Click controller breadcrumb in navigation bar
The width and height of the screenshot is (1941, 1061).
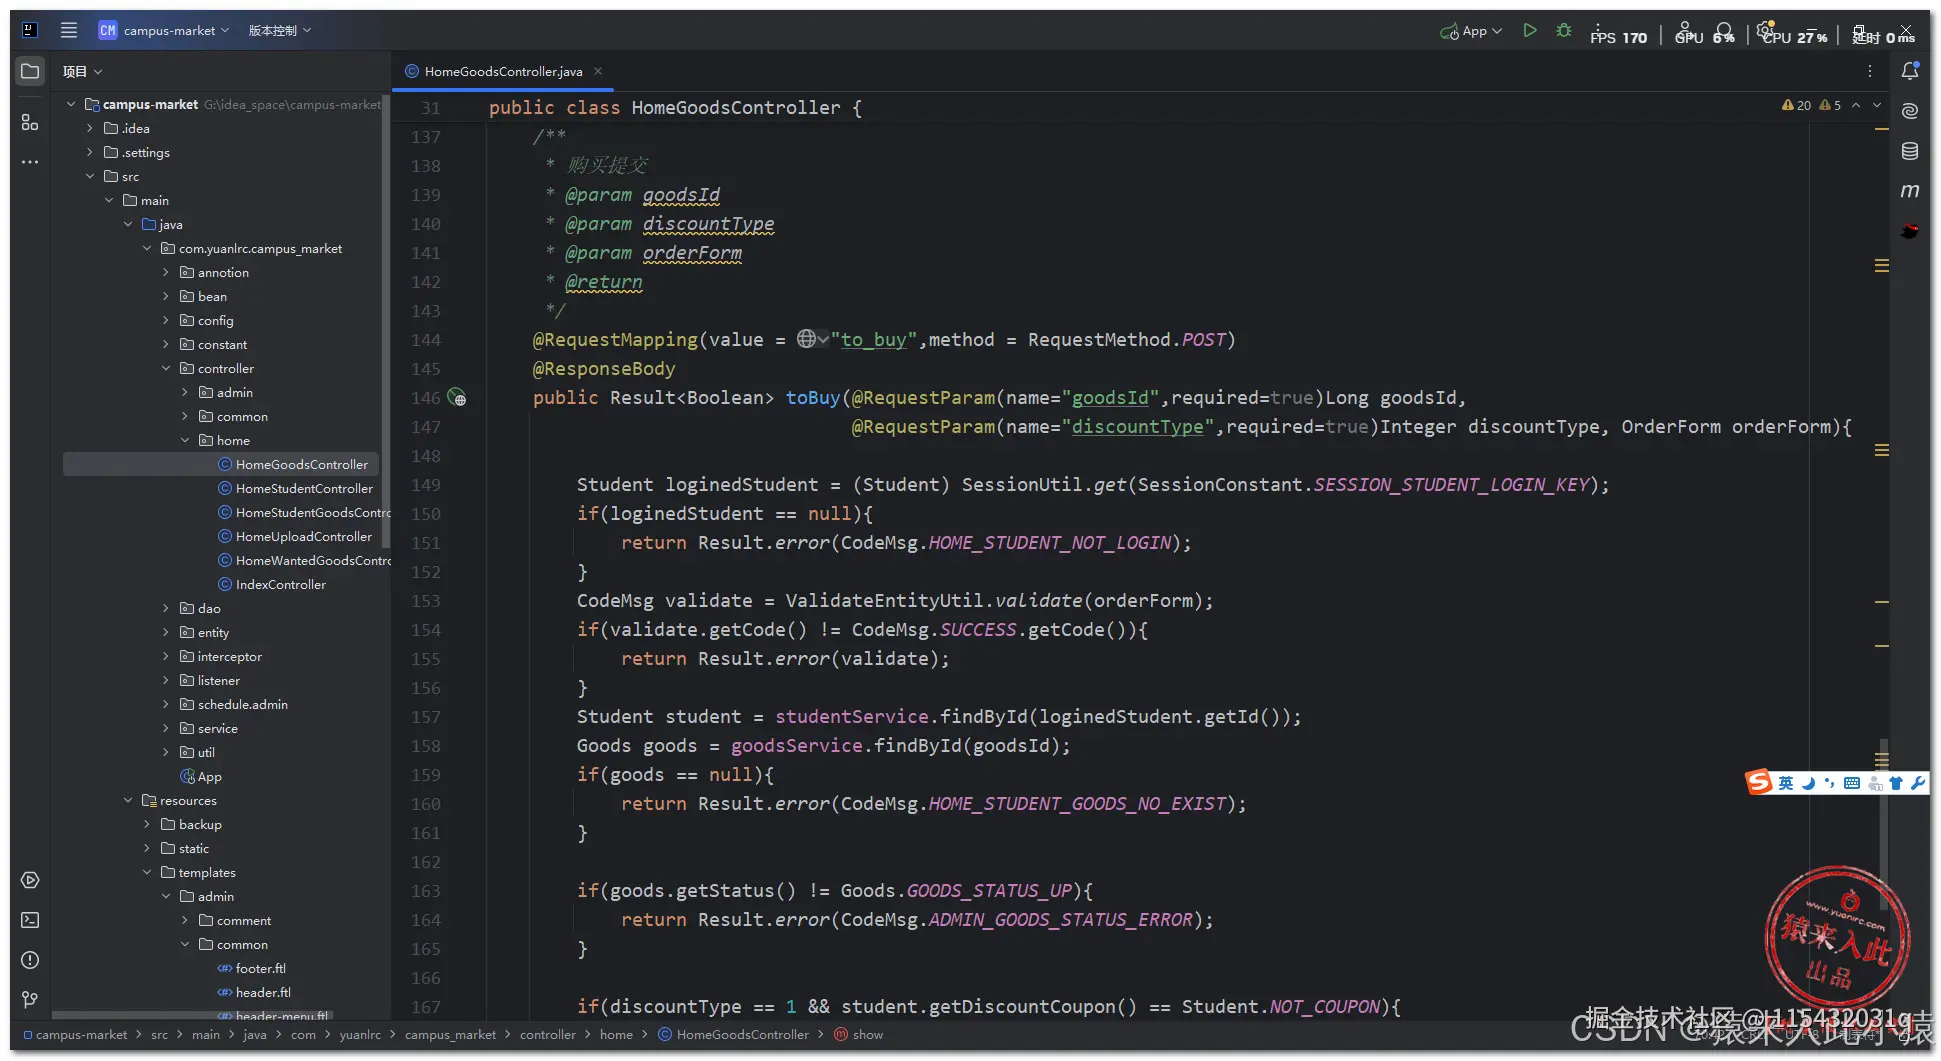547,1035
